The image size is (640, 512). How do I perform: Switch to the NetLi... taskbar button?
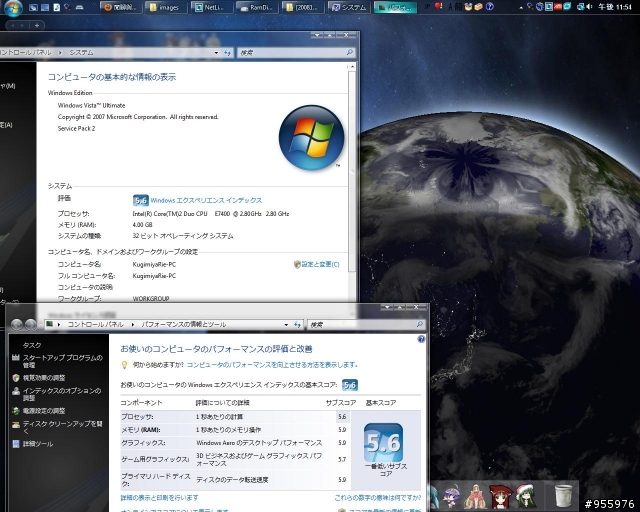pos(211,7)
